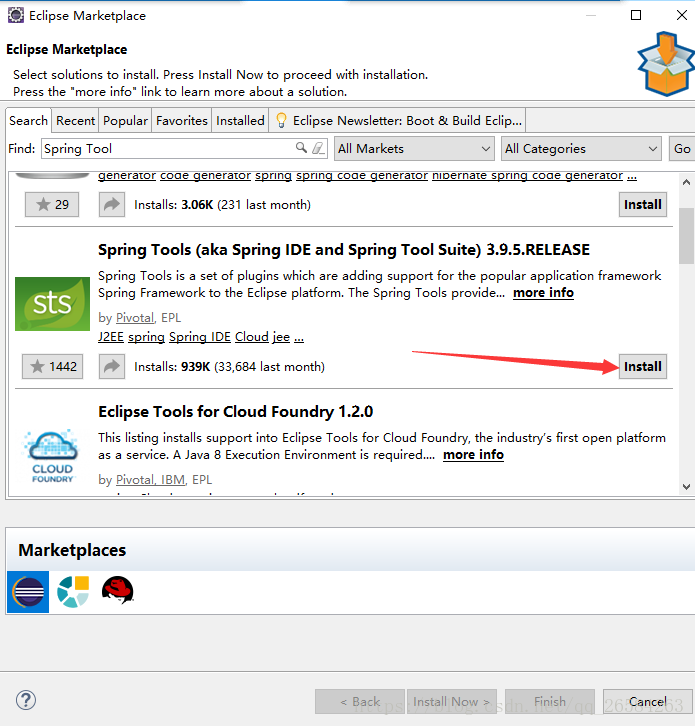Install the solution with 3.06K installs

643,205
